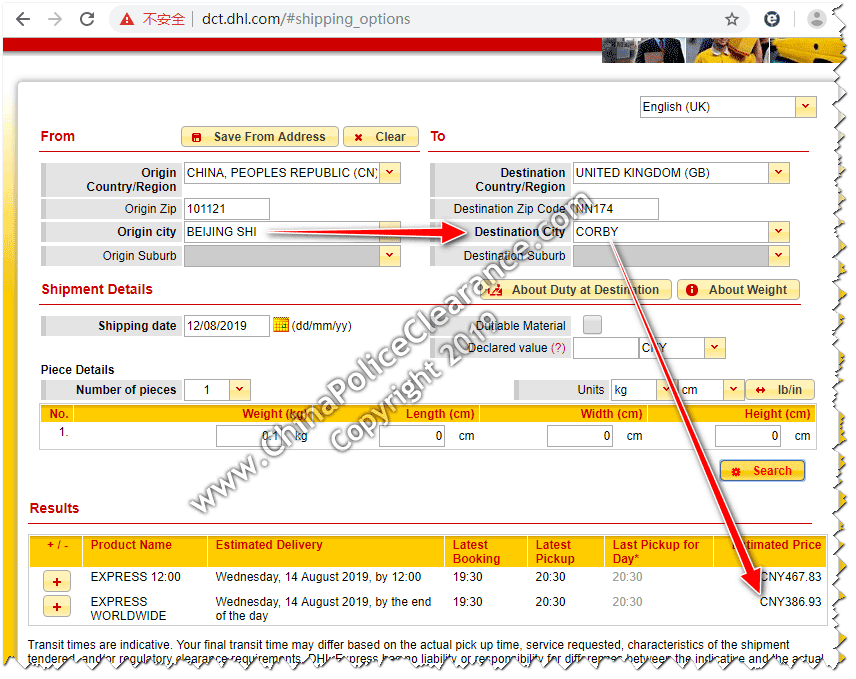Click the browser address bar URL

coord(306,19)
